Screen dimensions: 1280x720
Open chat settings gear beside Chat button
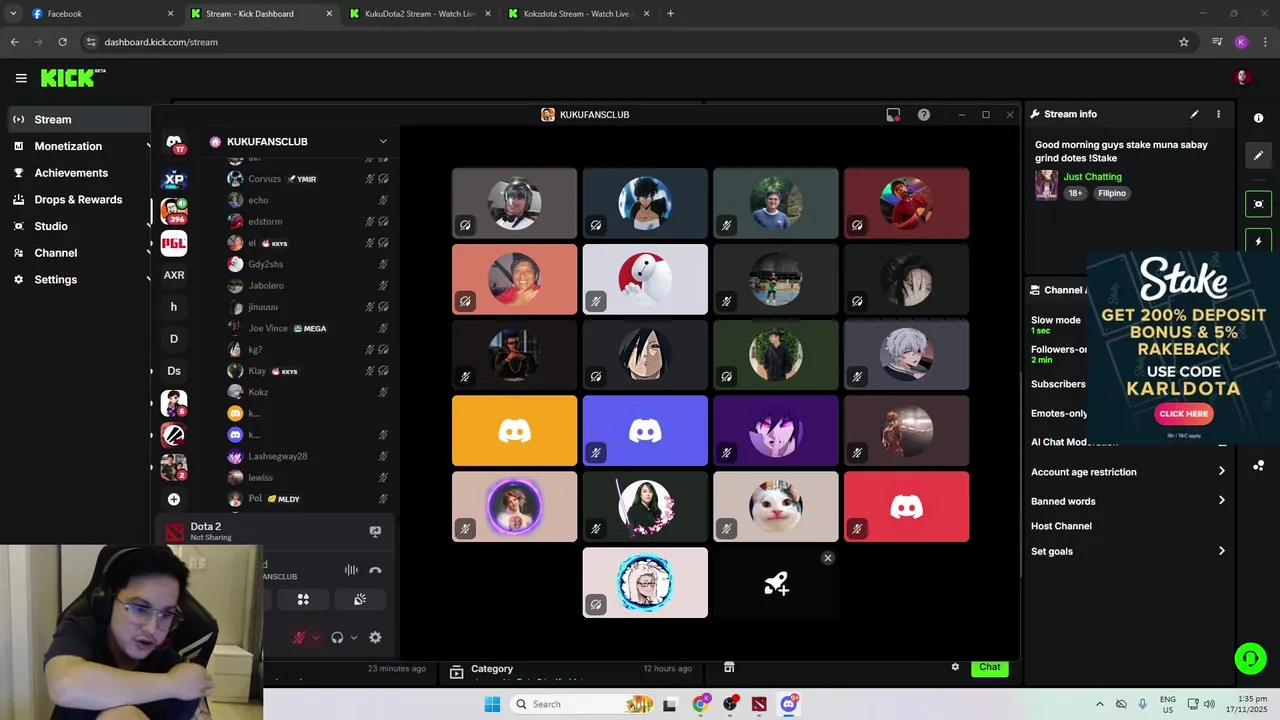click(955, 667)
